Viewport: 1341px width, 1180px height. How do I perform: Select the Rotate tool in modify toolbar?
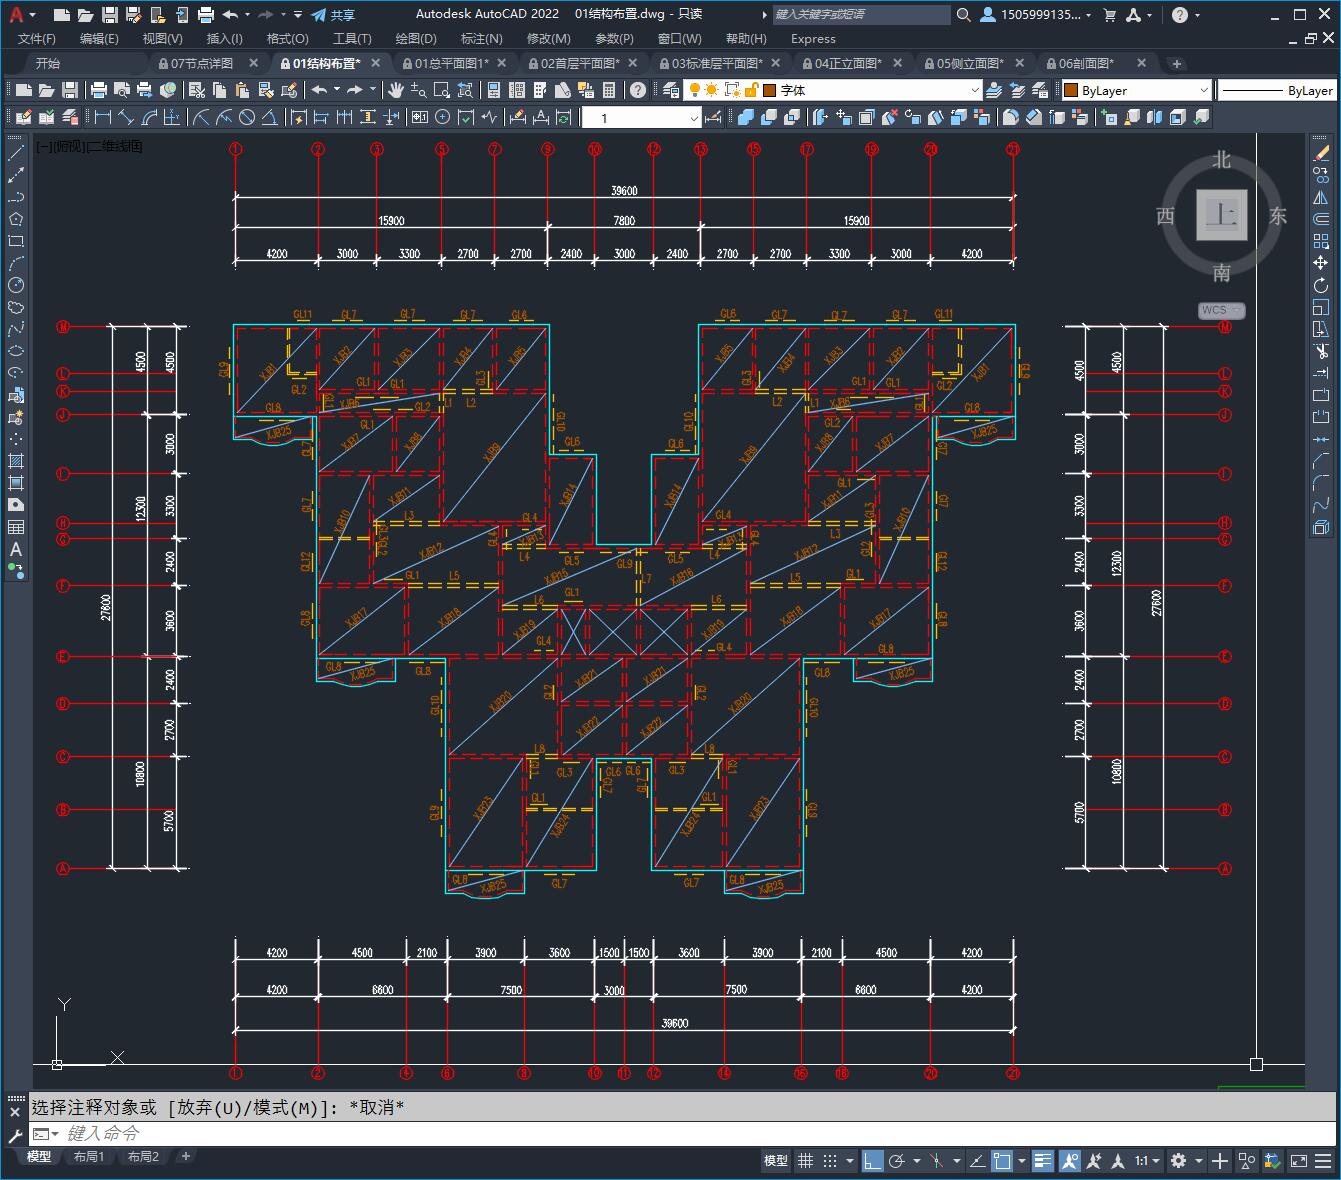click(1321, 285)
